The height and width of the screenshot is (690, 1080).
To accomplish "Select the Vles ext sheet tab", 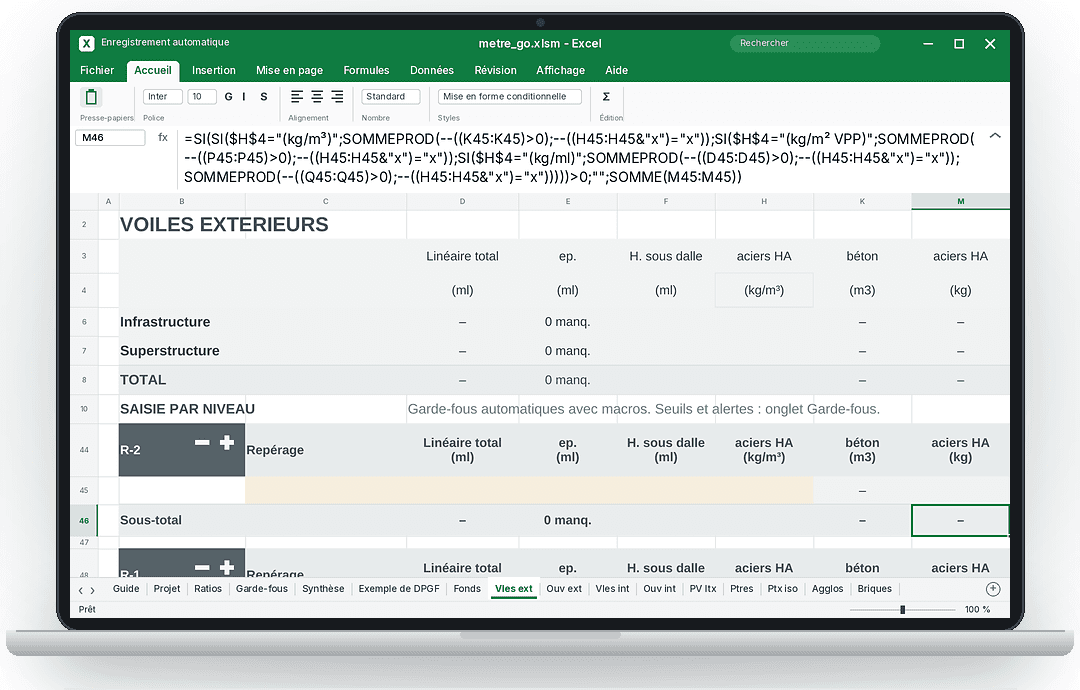I will pyautogui.click(x=514, y=589).
